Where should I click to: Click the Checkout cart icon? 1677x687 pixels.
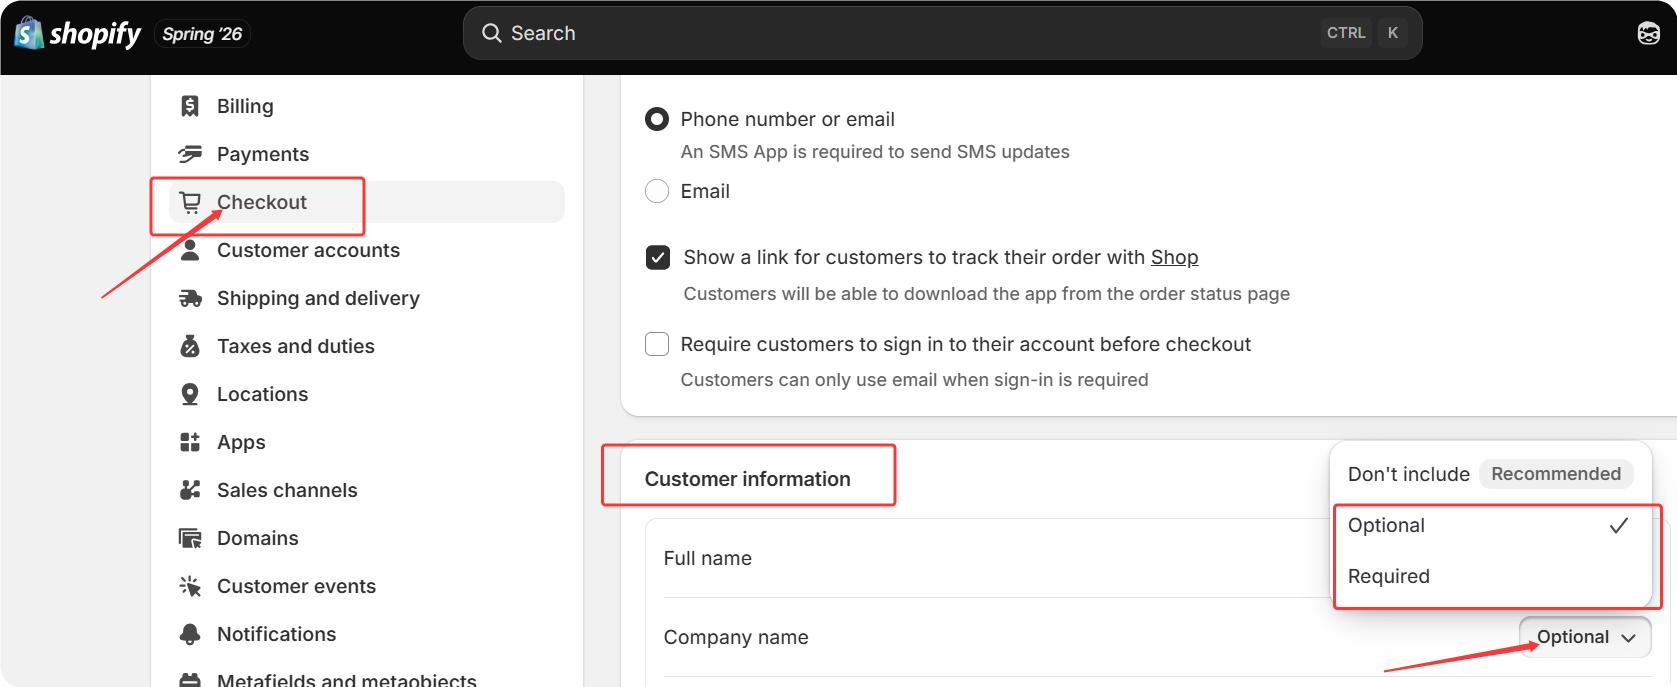pos(190,202)
